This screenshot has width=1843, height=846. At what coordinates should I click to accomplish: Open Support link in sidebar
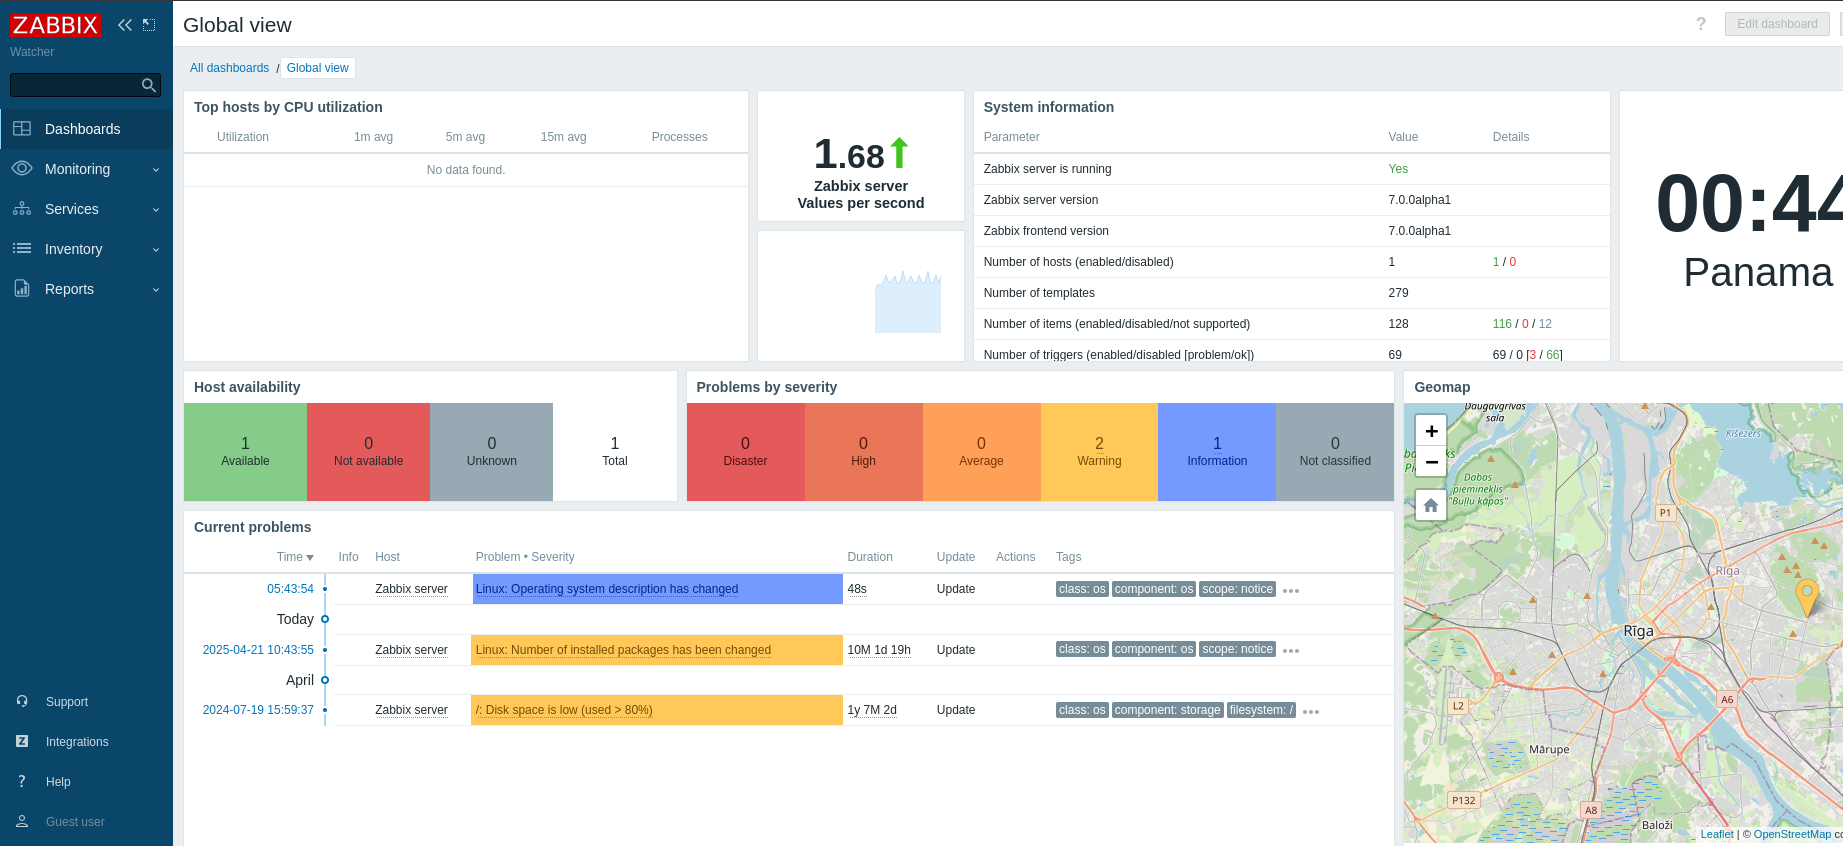tap(67, 702)
